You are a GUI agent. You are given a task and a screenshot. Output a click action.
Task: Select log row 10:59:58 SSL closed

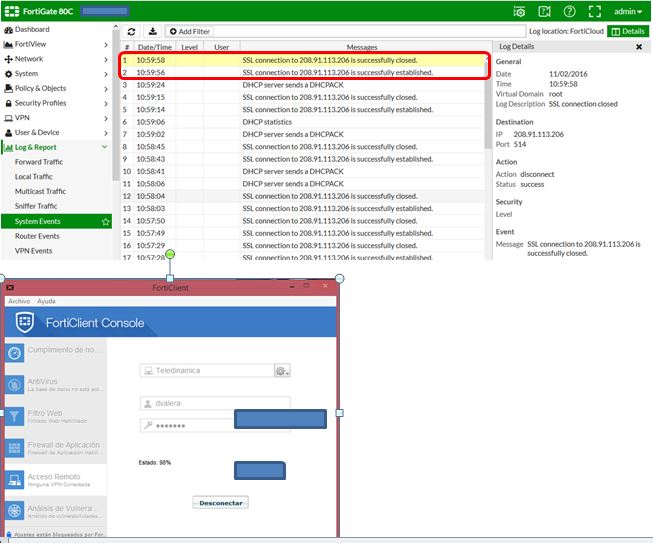coord(303,60)
